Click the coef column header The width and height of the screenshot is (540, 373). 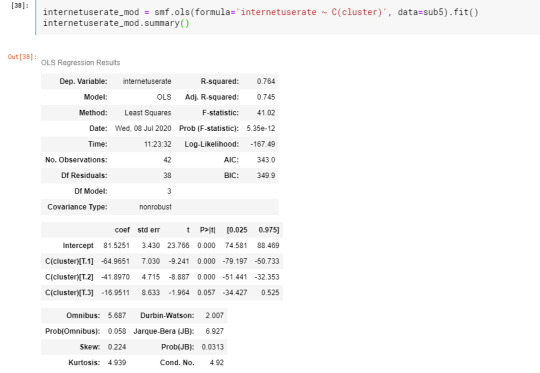122,230
